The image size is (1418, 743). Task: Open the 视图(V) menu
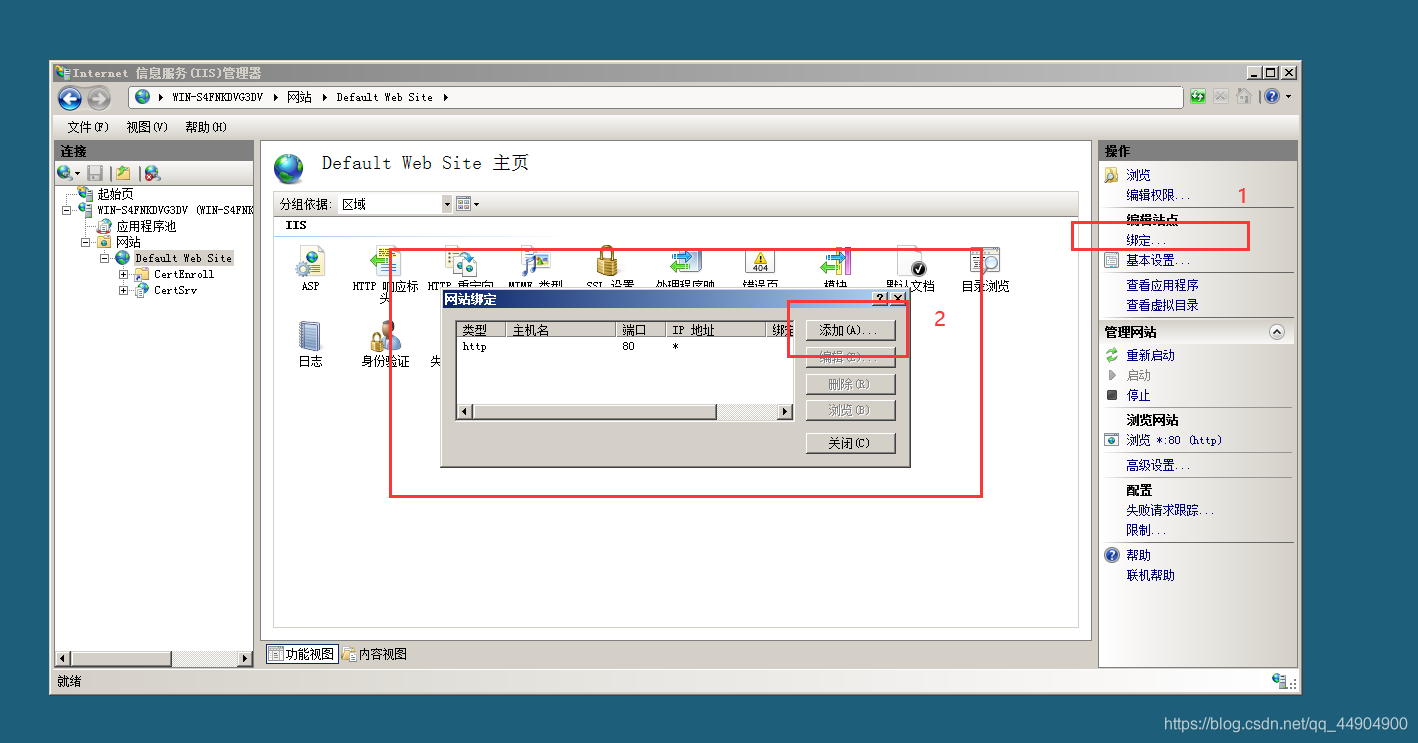coord(147,127)
